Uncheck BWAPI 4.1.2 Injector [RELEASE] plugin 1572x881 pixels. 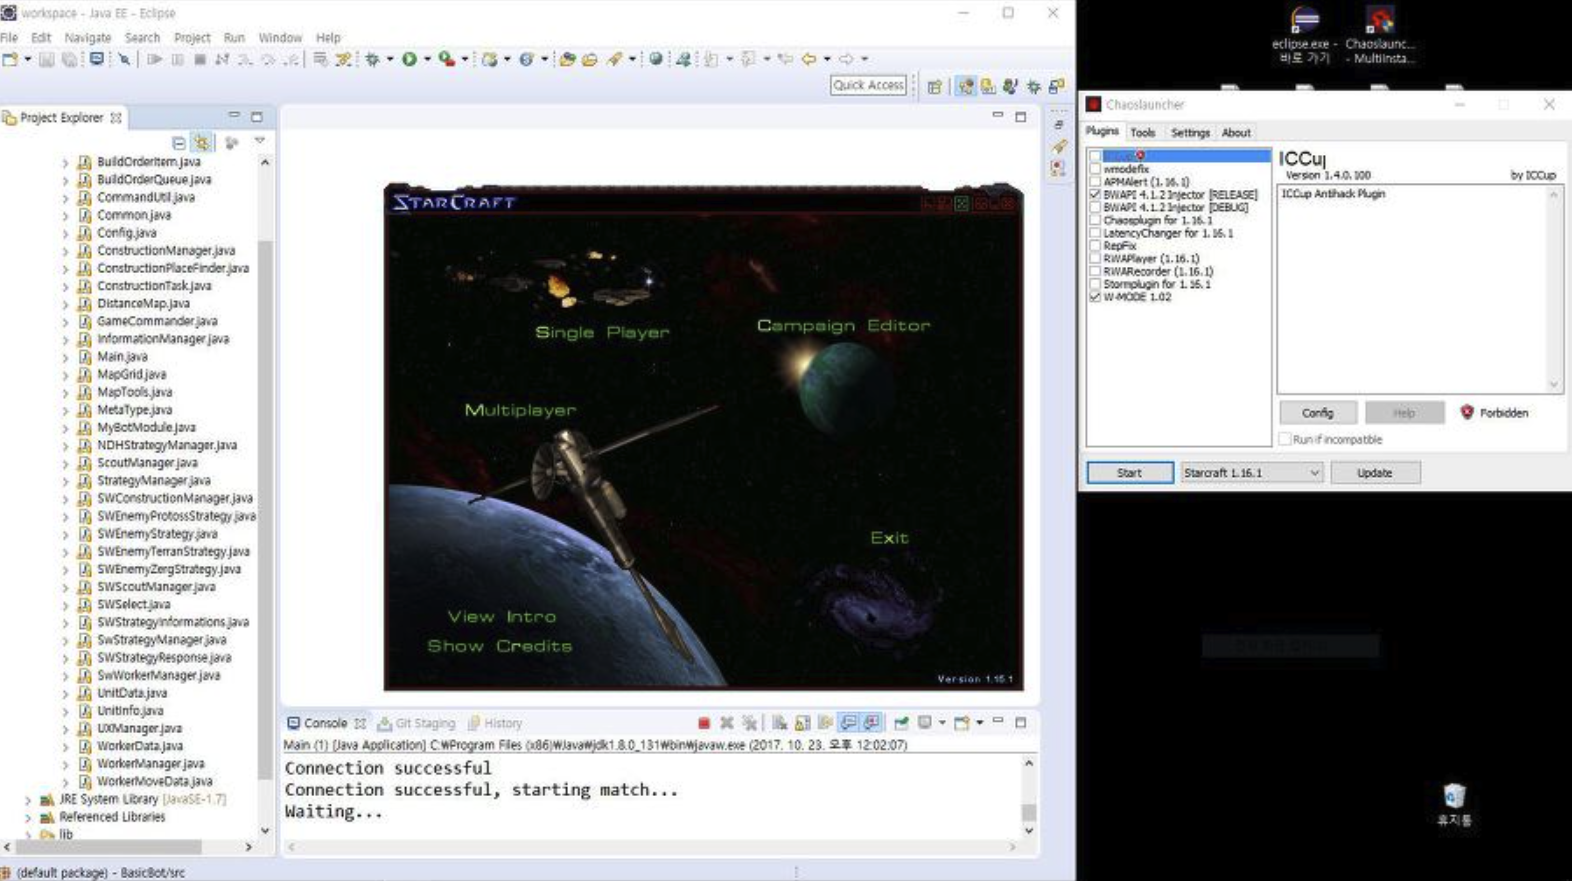click(1095, 195)
